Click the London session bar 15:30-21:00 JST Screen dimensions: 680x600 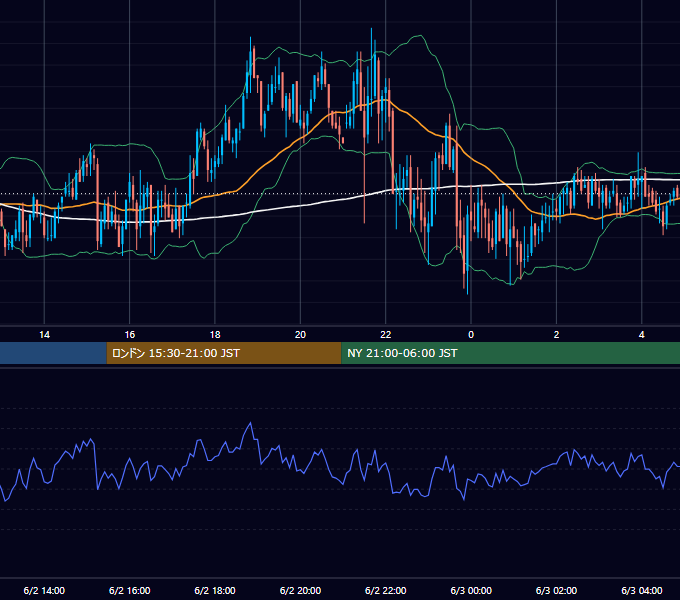click(x=224, y=353)
